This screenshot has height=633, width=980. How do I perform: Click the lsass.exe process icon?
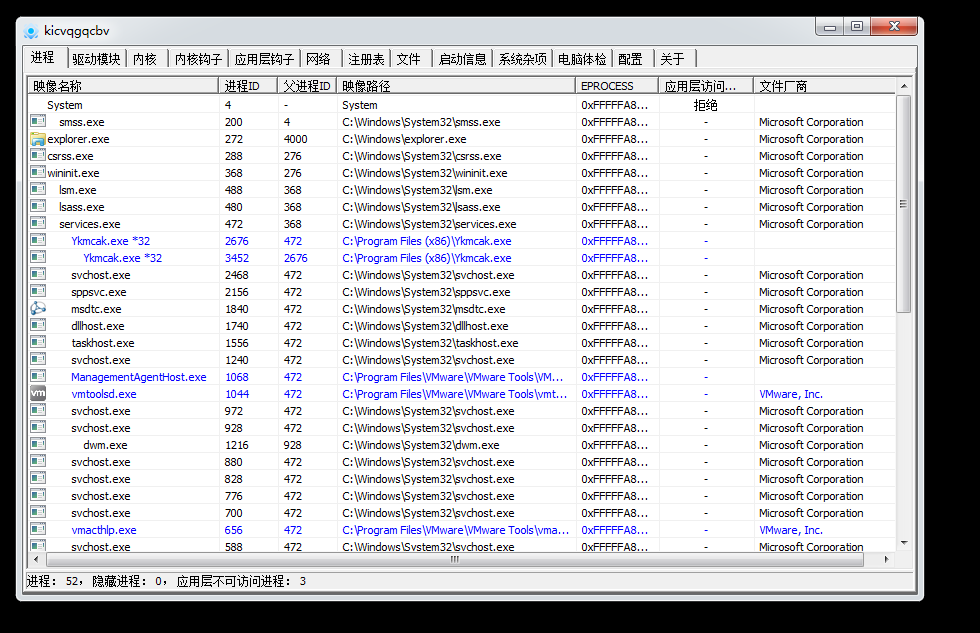pyautogui.click(x=38, y=207)
